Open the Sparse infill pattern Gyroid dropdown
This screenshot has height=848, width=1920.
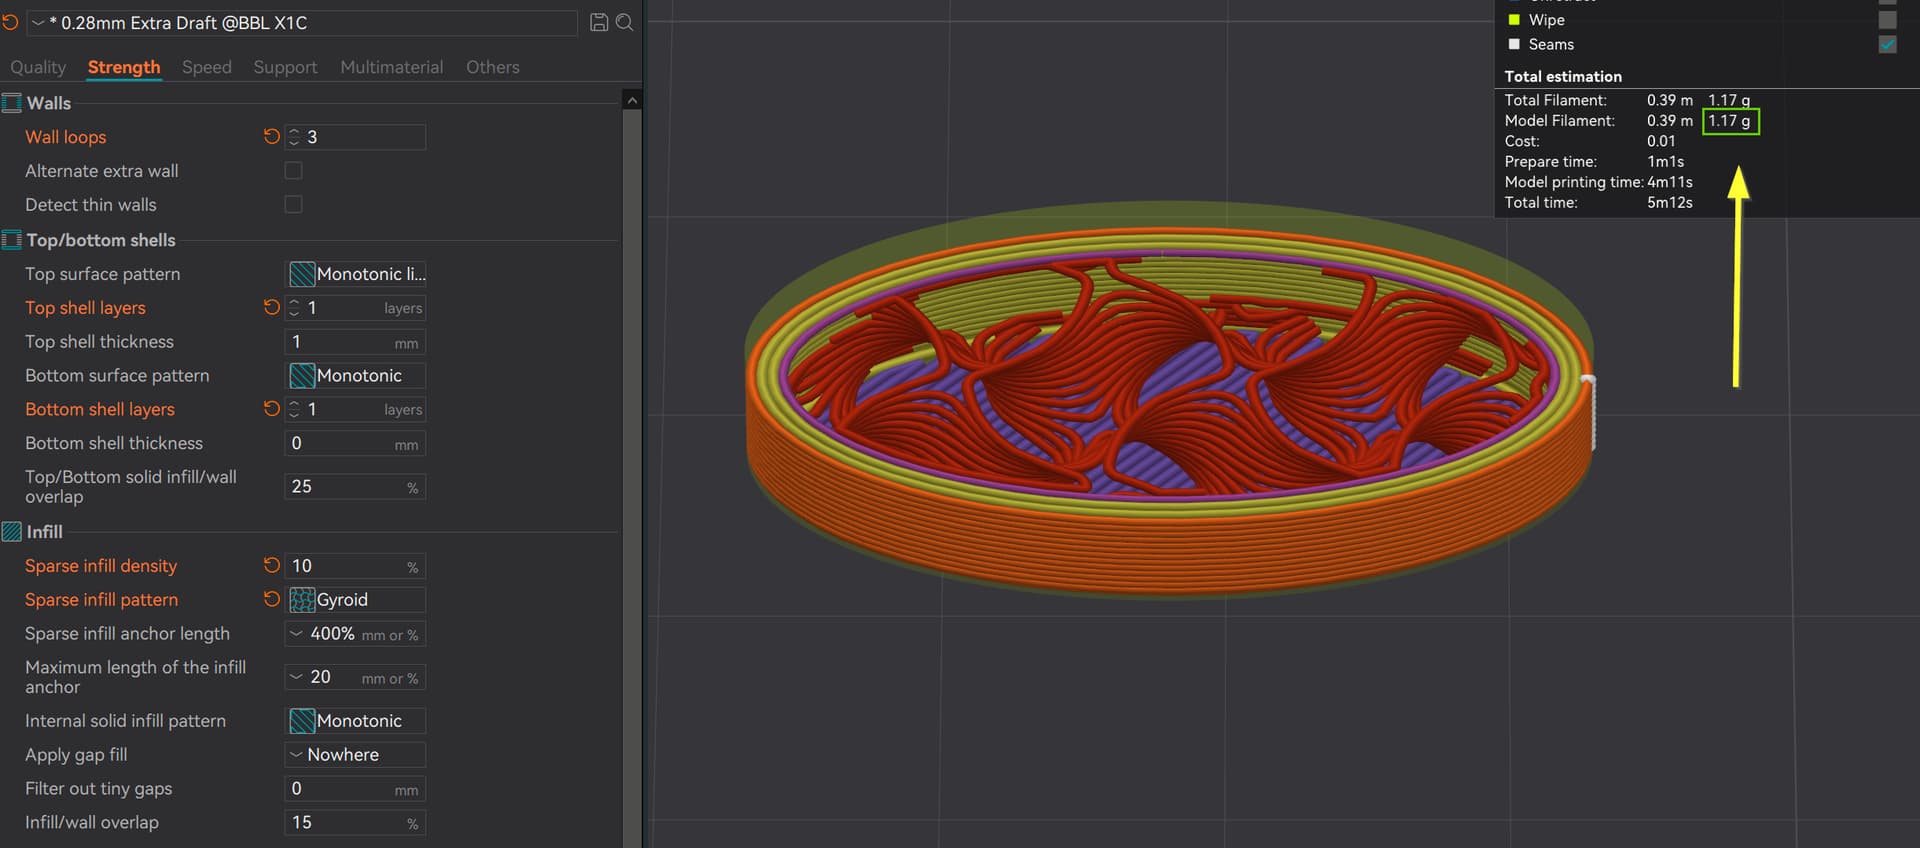point(355,599)
